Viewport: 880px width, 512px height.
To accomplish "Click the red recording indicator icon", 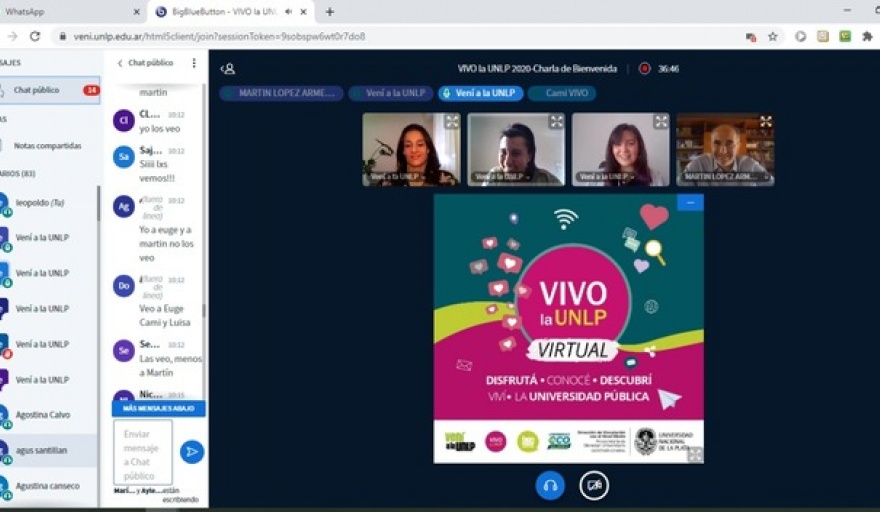I will point(644,68).
